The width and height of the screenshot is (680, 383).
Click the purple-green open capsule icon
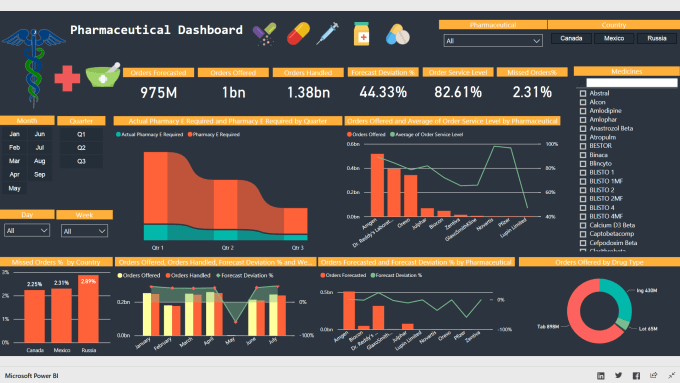(265, 34)
